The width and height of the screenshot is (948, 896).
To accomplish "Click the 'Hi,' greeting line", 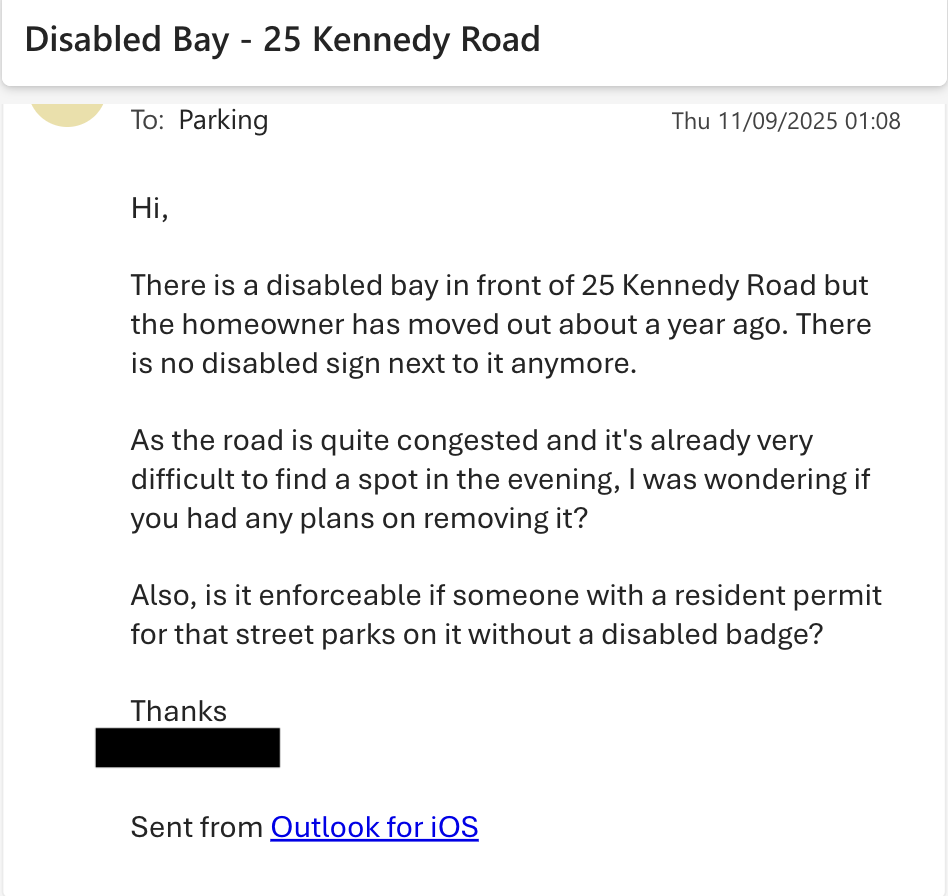I will click(149, 208).
